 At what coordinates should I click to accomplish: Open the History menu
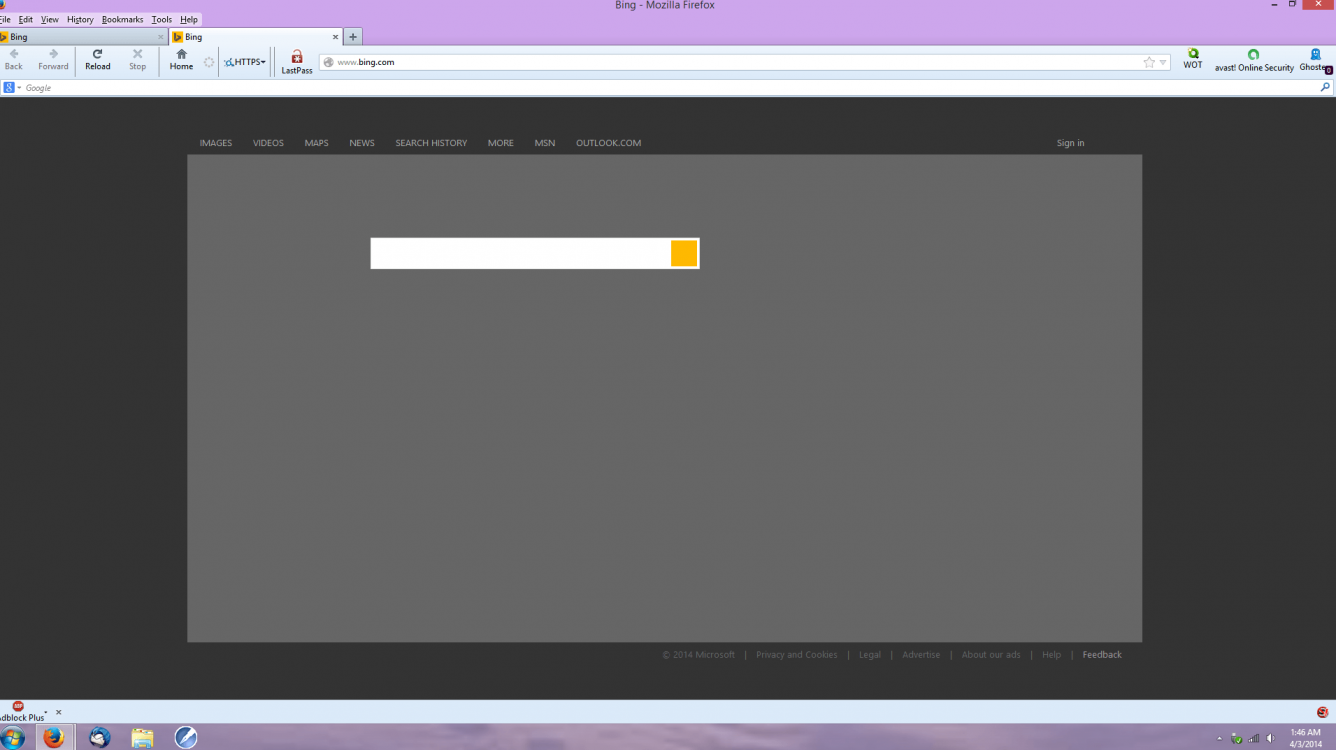[x=80, y=19]
